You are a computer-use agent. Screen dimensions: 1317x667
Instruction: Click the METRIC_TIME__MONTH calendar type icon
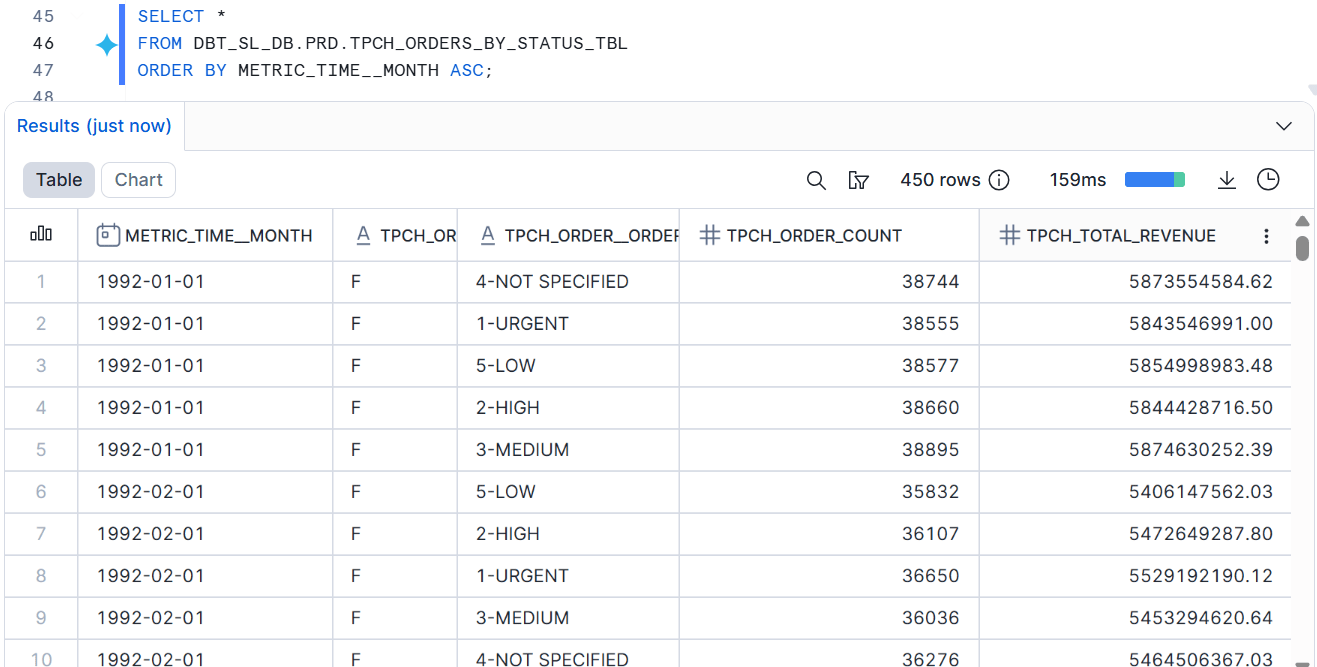(107, 235)
